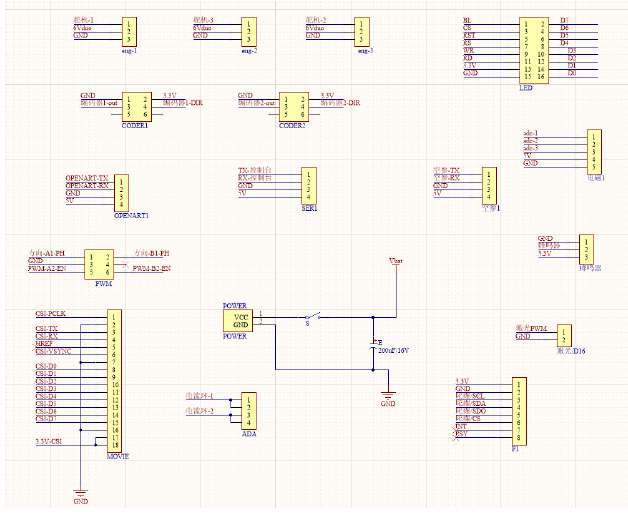628x513 pixels.
Task: Select the P1 eight-pin header
Action: coord(519,411)
